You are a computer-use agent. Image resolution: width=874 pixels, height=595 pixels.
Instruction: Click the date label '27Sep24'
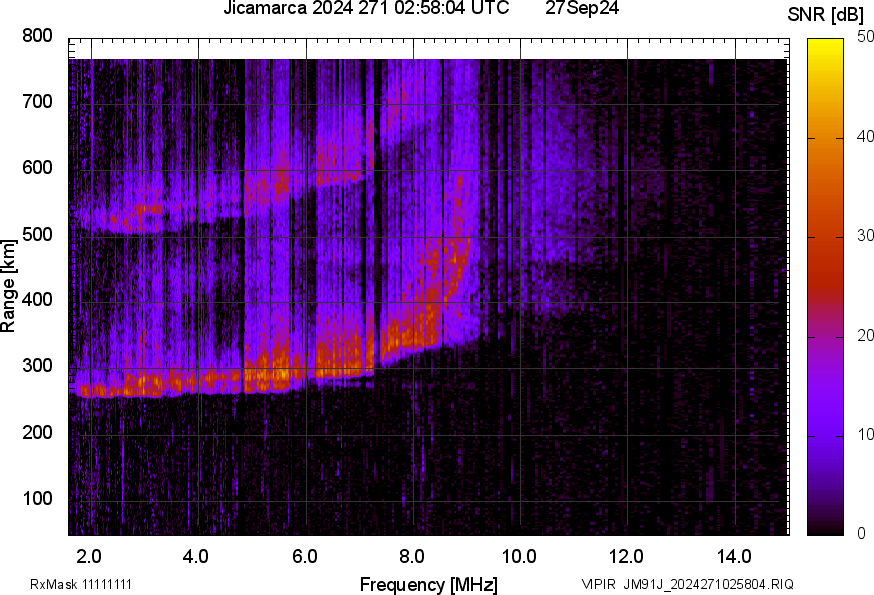581,8
